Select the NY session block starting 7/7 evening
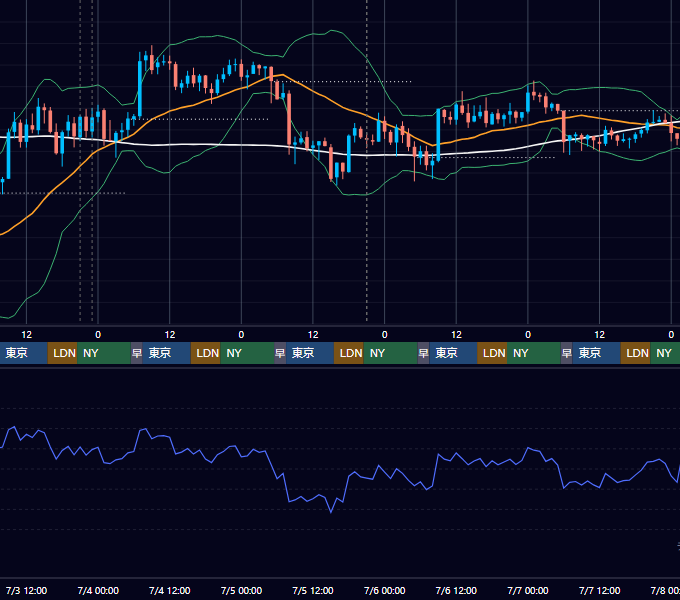This screenshot has height=600, width=680. coord(665,353)
